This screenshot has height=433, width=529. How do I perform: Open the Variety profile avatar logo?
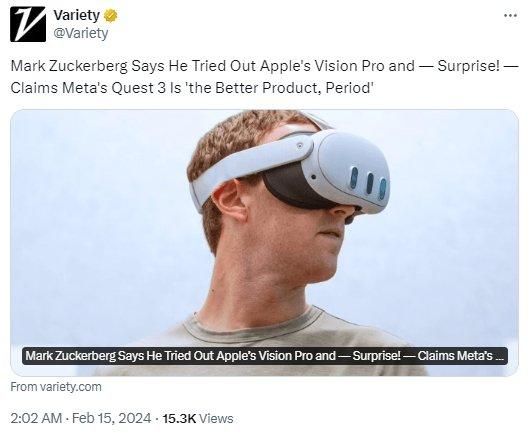pos(28,24)
